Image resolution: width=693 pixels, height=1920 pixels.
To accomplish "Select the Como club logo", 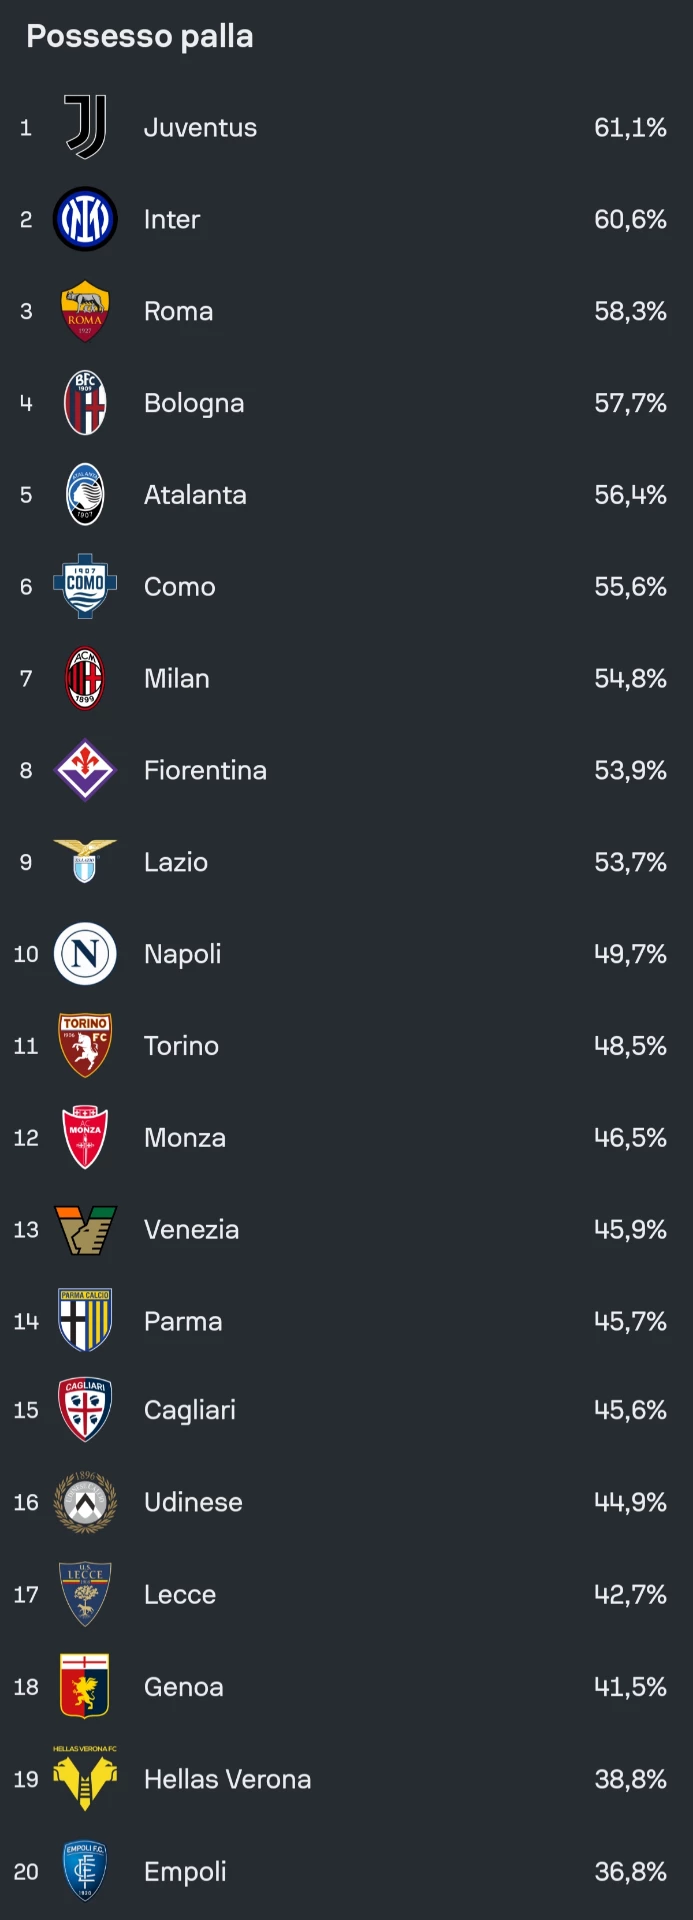I will (x=85, y=587).
